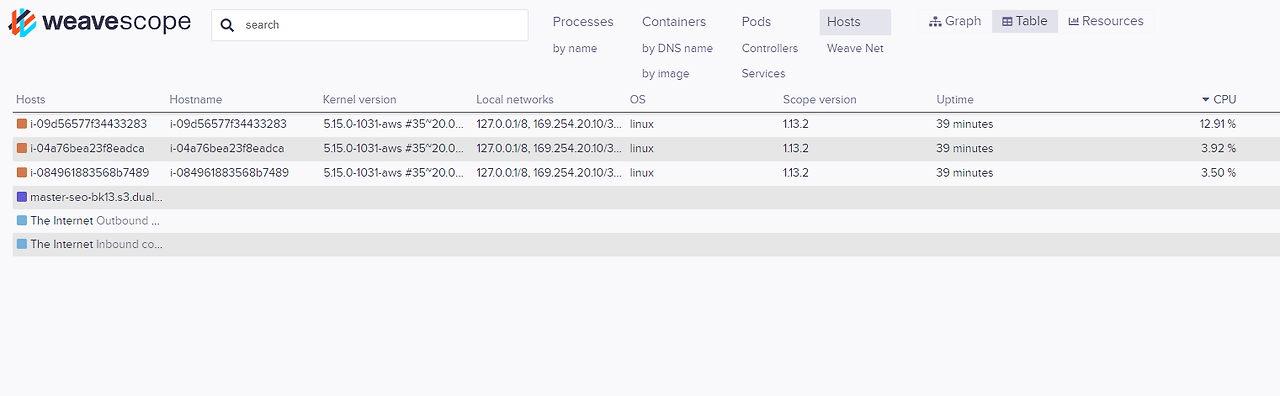
Task: Select host row i-084961883568b7489
Action: [646, 173]
